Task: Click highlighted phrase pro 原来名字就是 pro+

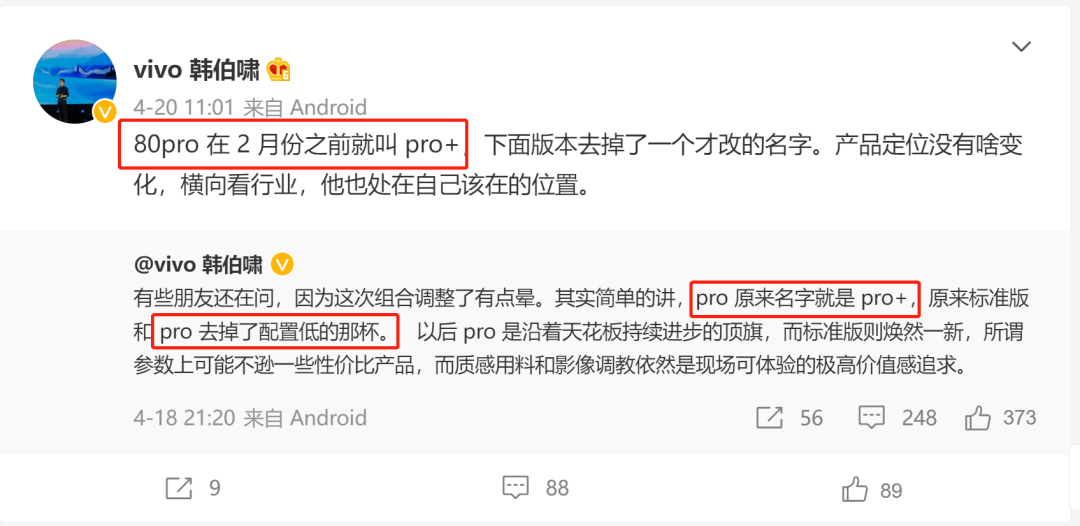Action: tap(805, 299)
